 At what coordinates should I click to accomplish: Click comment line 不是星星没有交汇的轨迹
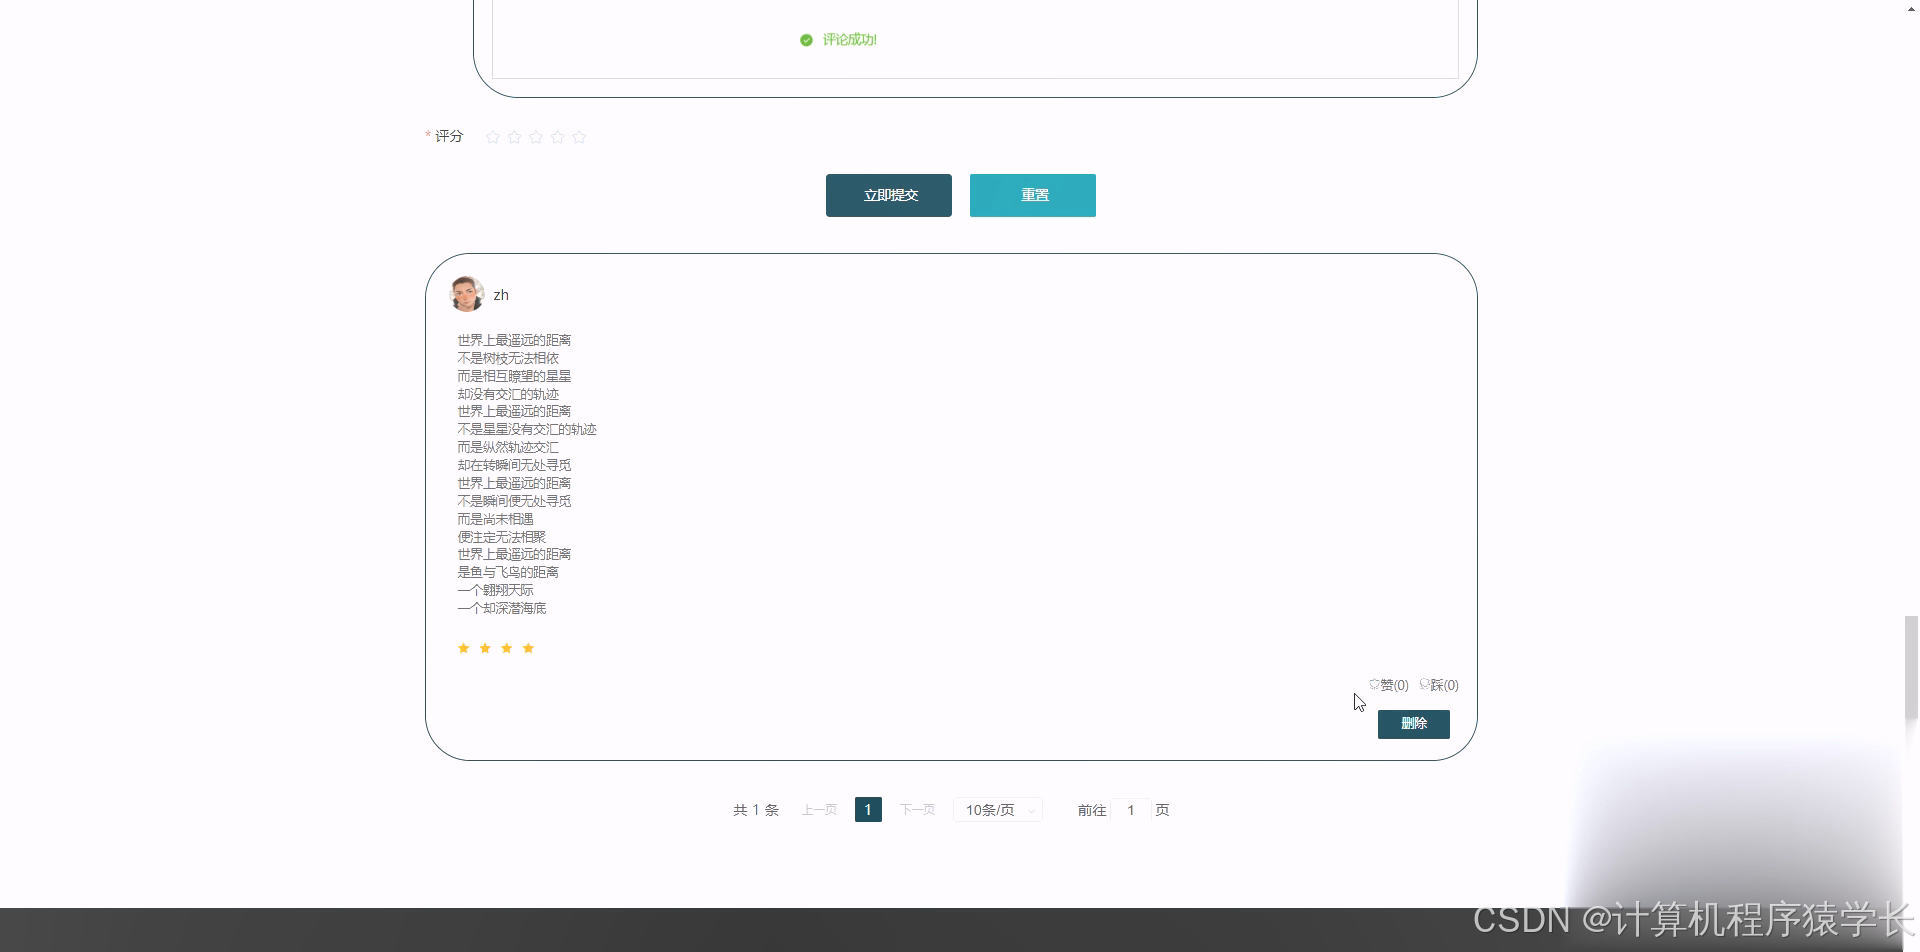(x=527, y=429)
